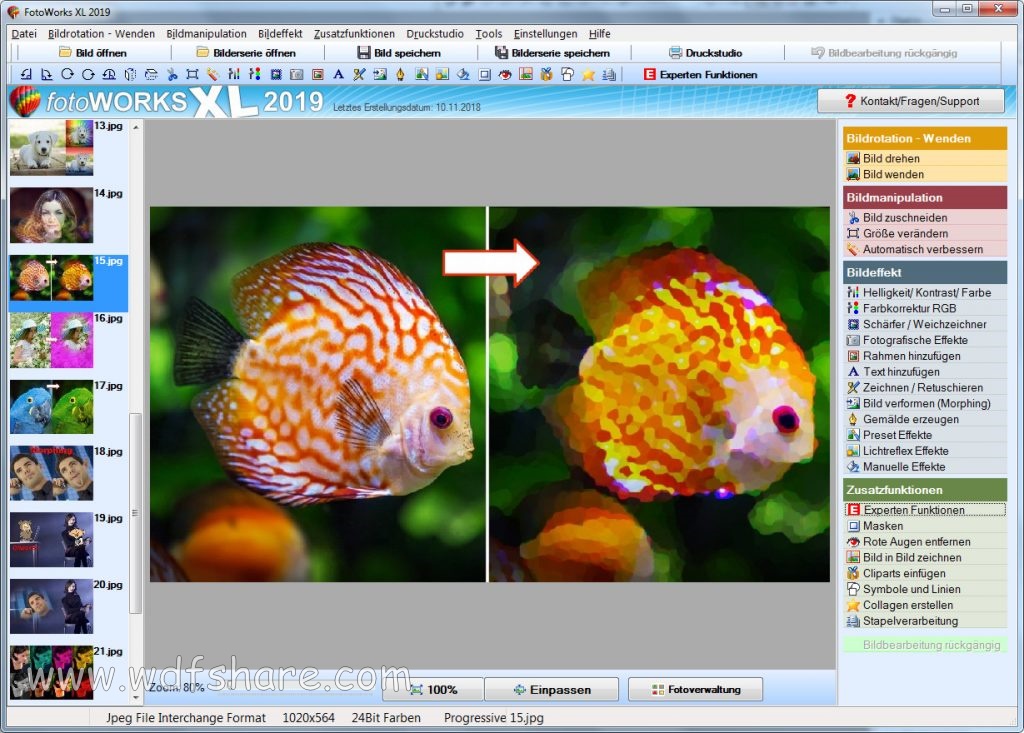Open Fotoverwaltung with its button
Image resolution: width=1024 pixels, height=733 pixels.
tap(695, 689)
